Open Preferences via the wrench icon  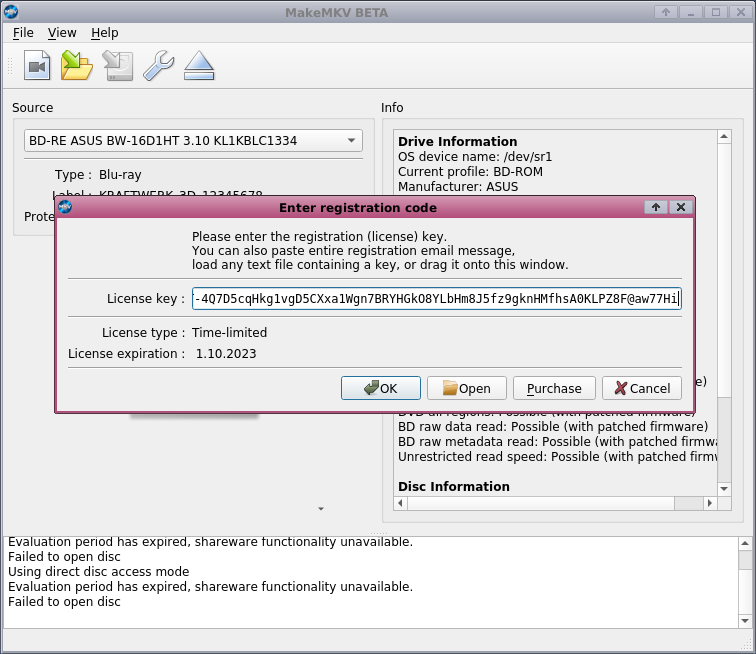tap(158, 66)
